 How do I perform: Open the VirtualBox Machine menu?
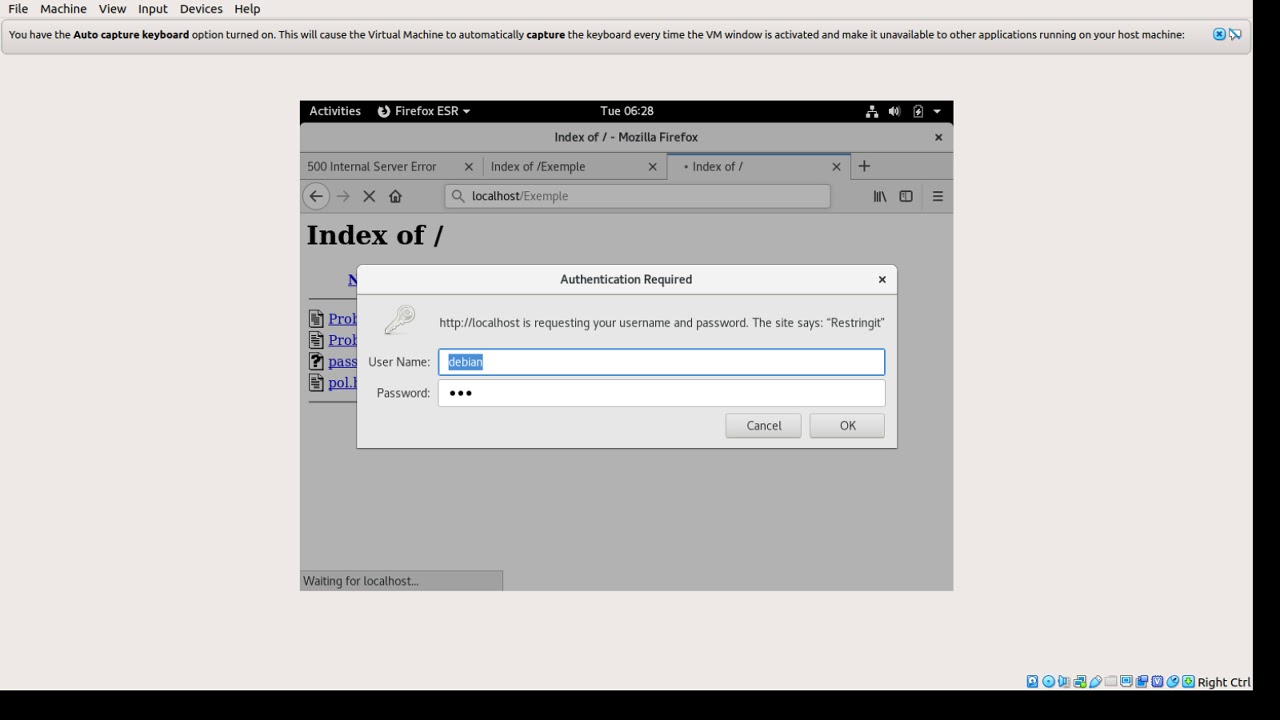pos(63,9)
